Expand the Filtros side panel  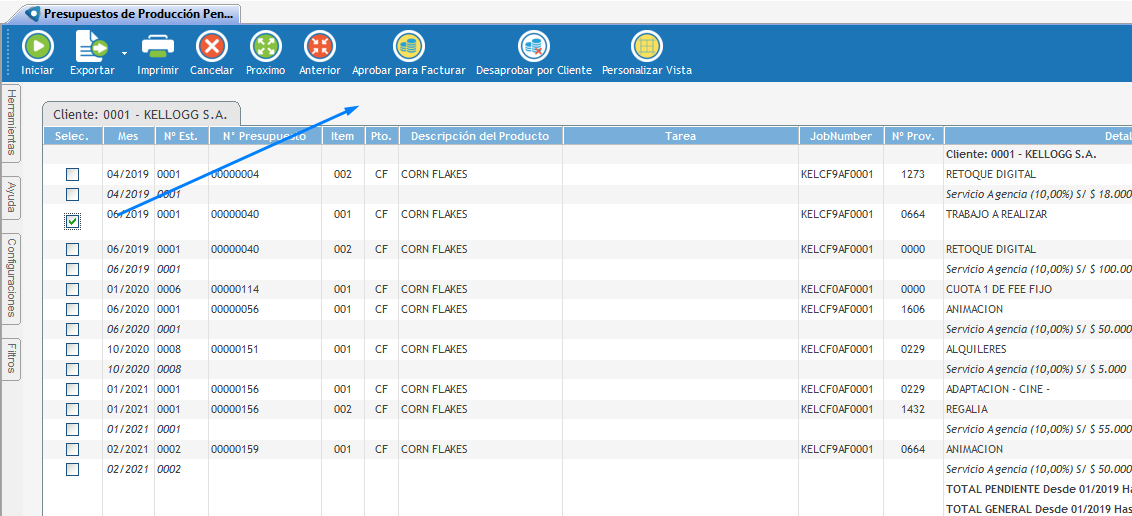[x=11, y=358]
